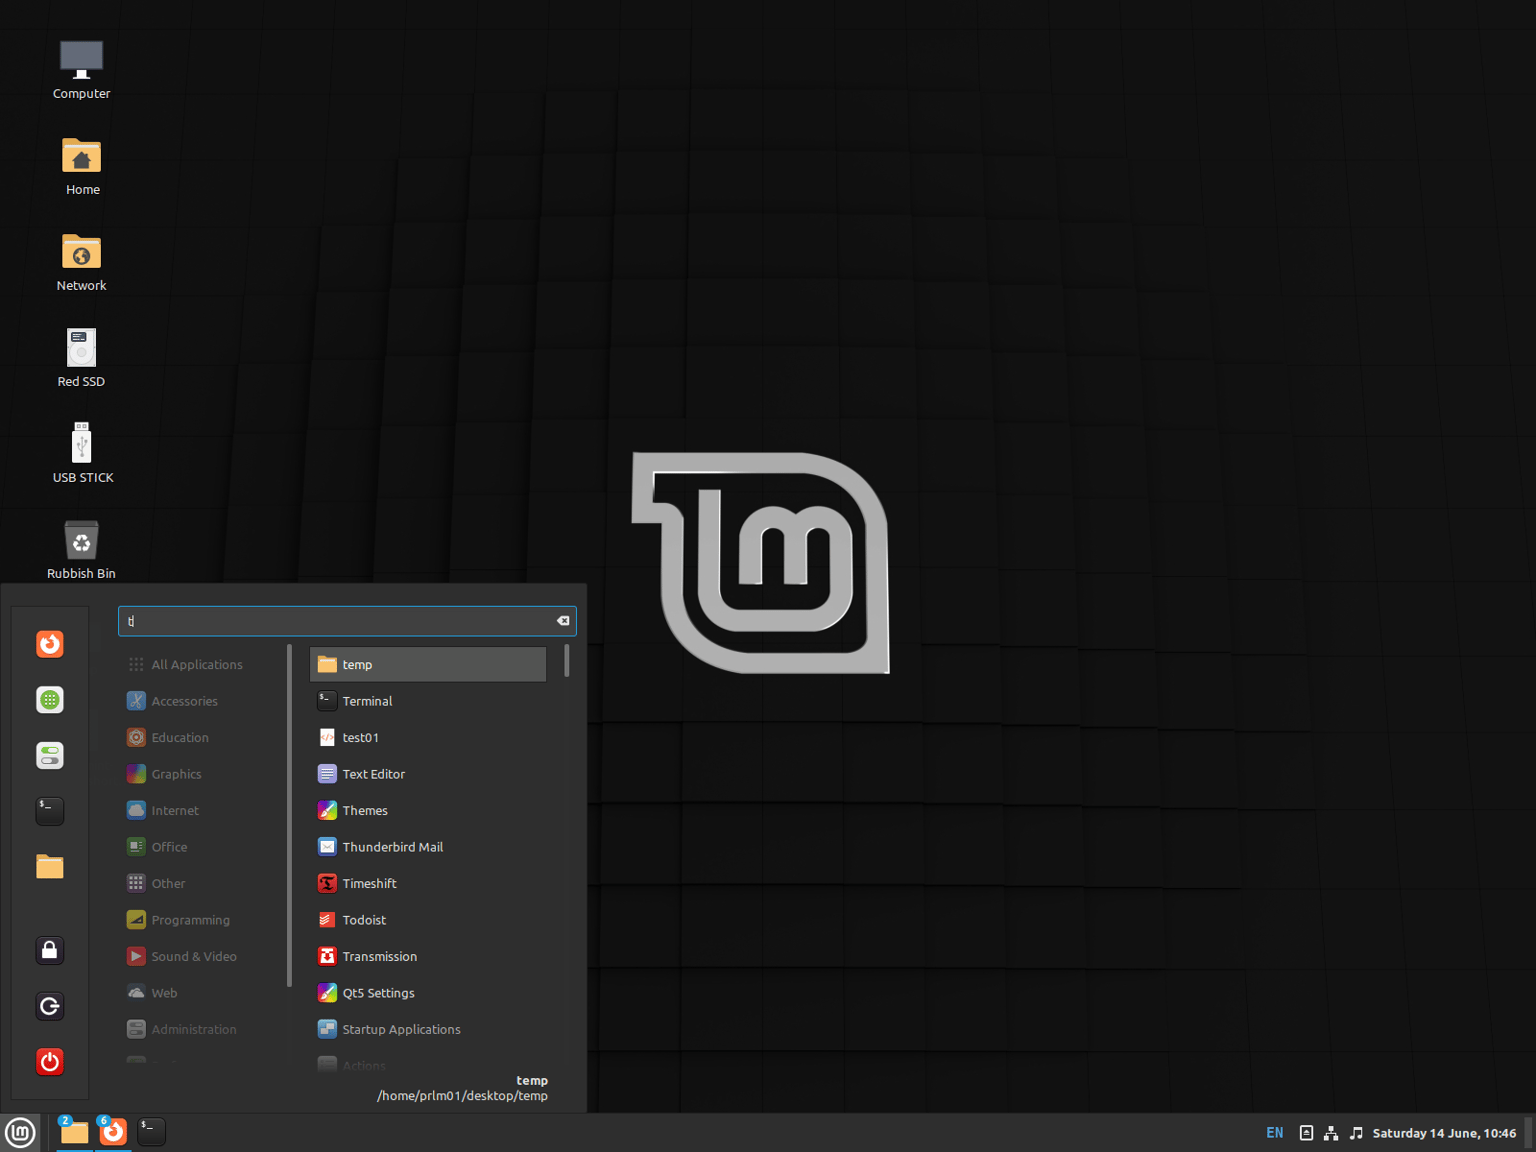Click the Linux Mint menu button

[x=20, y=1132]
